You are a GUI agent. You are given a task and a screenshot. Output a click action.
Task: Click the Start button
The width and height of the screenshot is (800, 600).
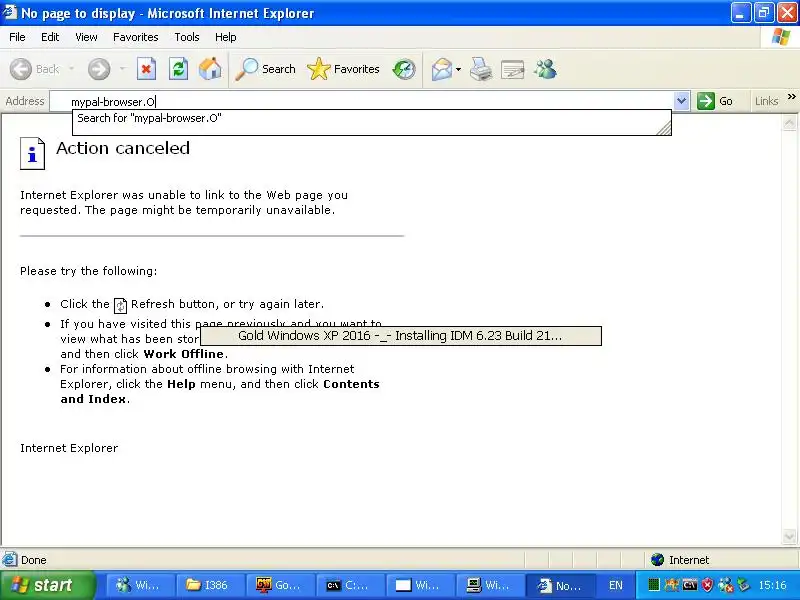48,585
